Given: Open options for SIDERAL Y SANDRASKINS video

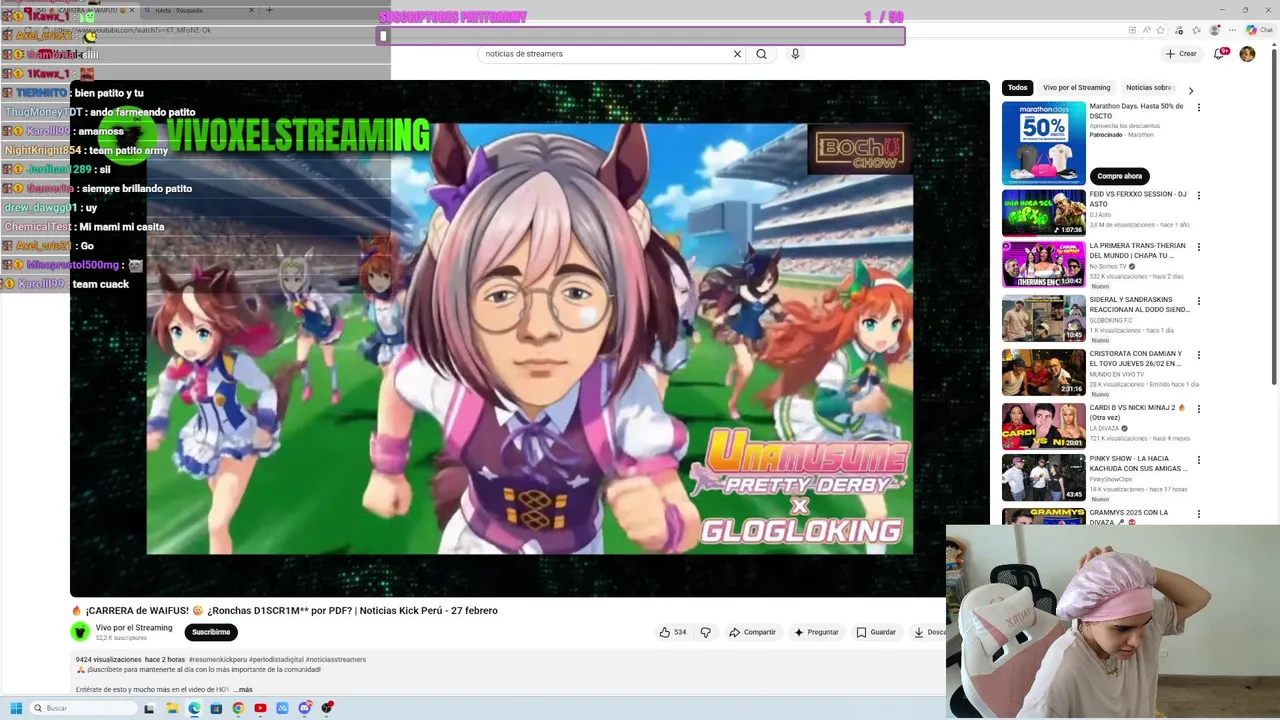Looking at the screenshot, I should click(x=1198, y=301).
